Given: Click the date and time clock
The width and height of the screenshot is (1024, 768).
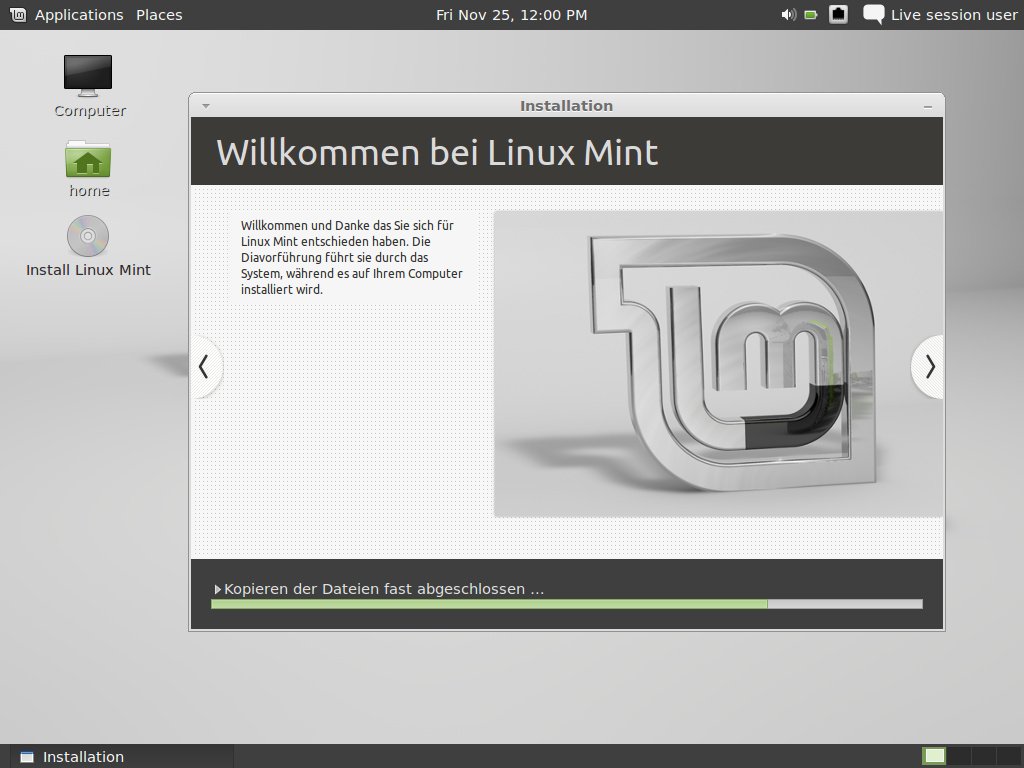Looking at the screenshot, I should [511, 14].
